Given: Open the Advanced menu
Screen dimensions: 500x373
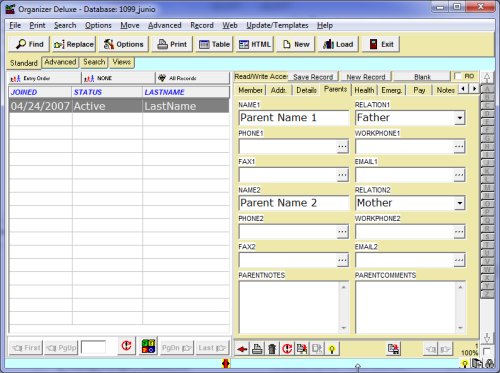Looking at the screenshot, I should pos(165,25).
